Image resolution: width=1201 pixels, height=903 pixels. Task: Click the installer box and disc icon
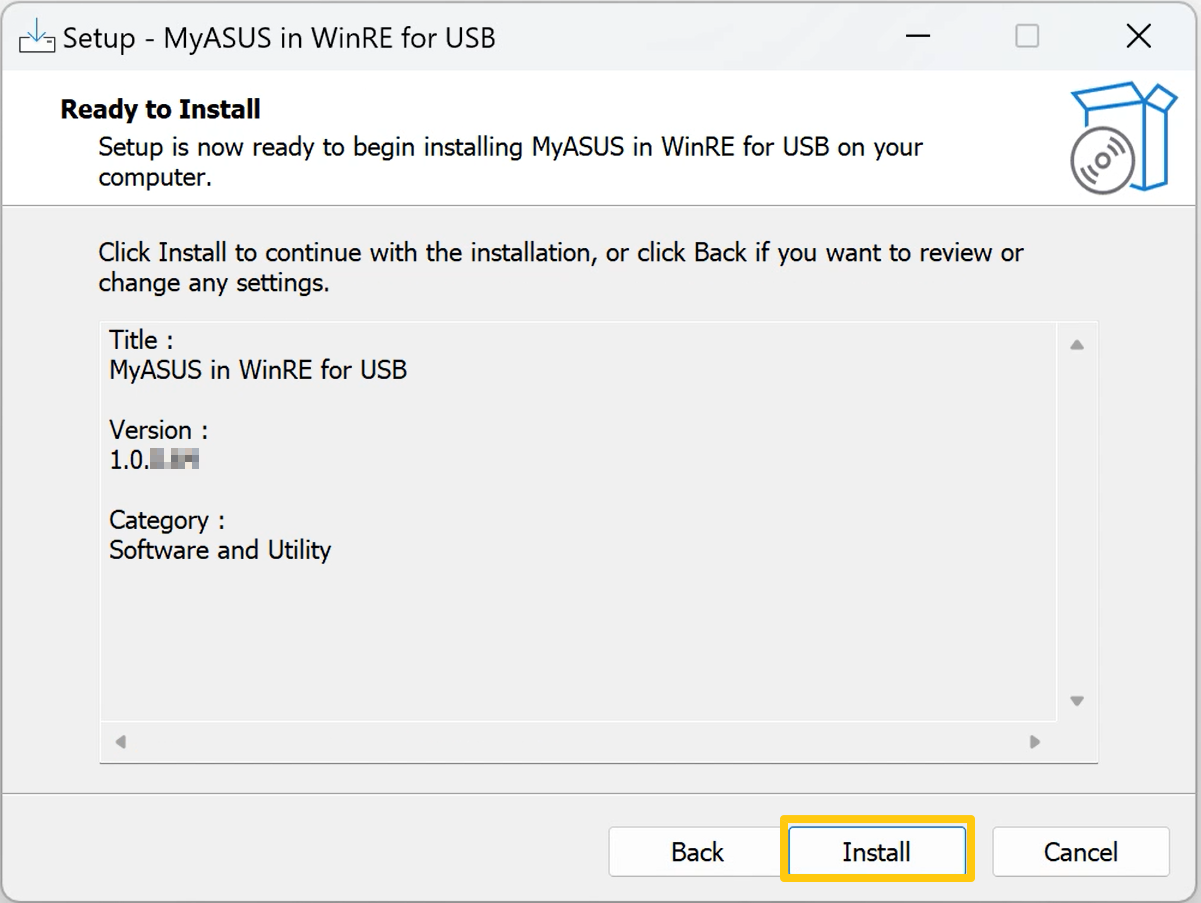(1122, 138)
